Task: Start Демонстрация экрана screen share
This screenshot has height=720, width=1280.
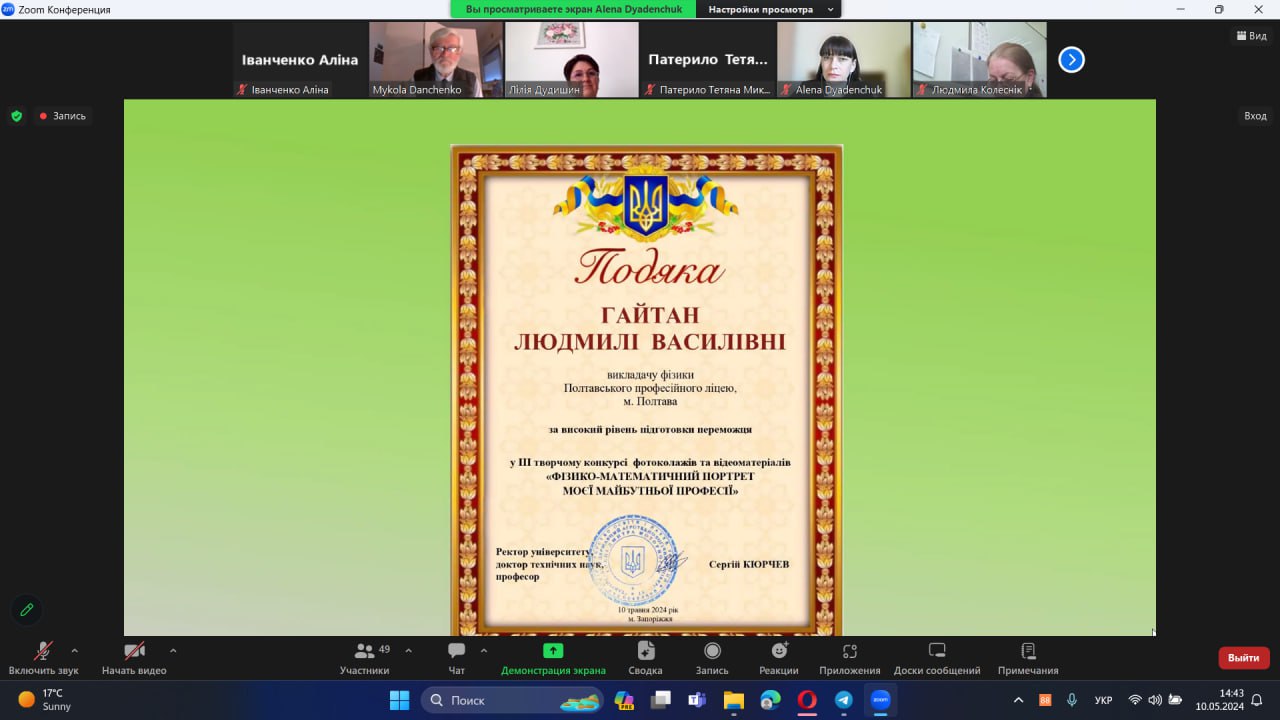Action: (553, 657)
